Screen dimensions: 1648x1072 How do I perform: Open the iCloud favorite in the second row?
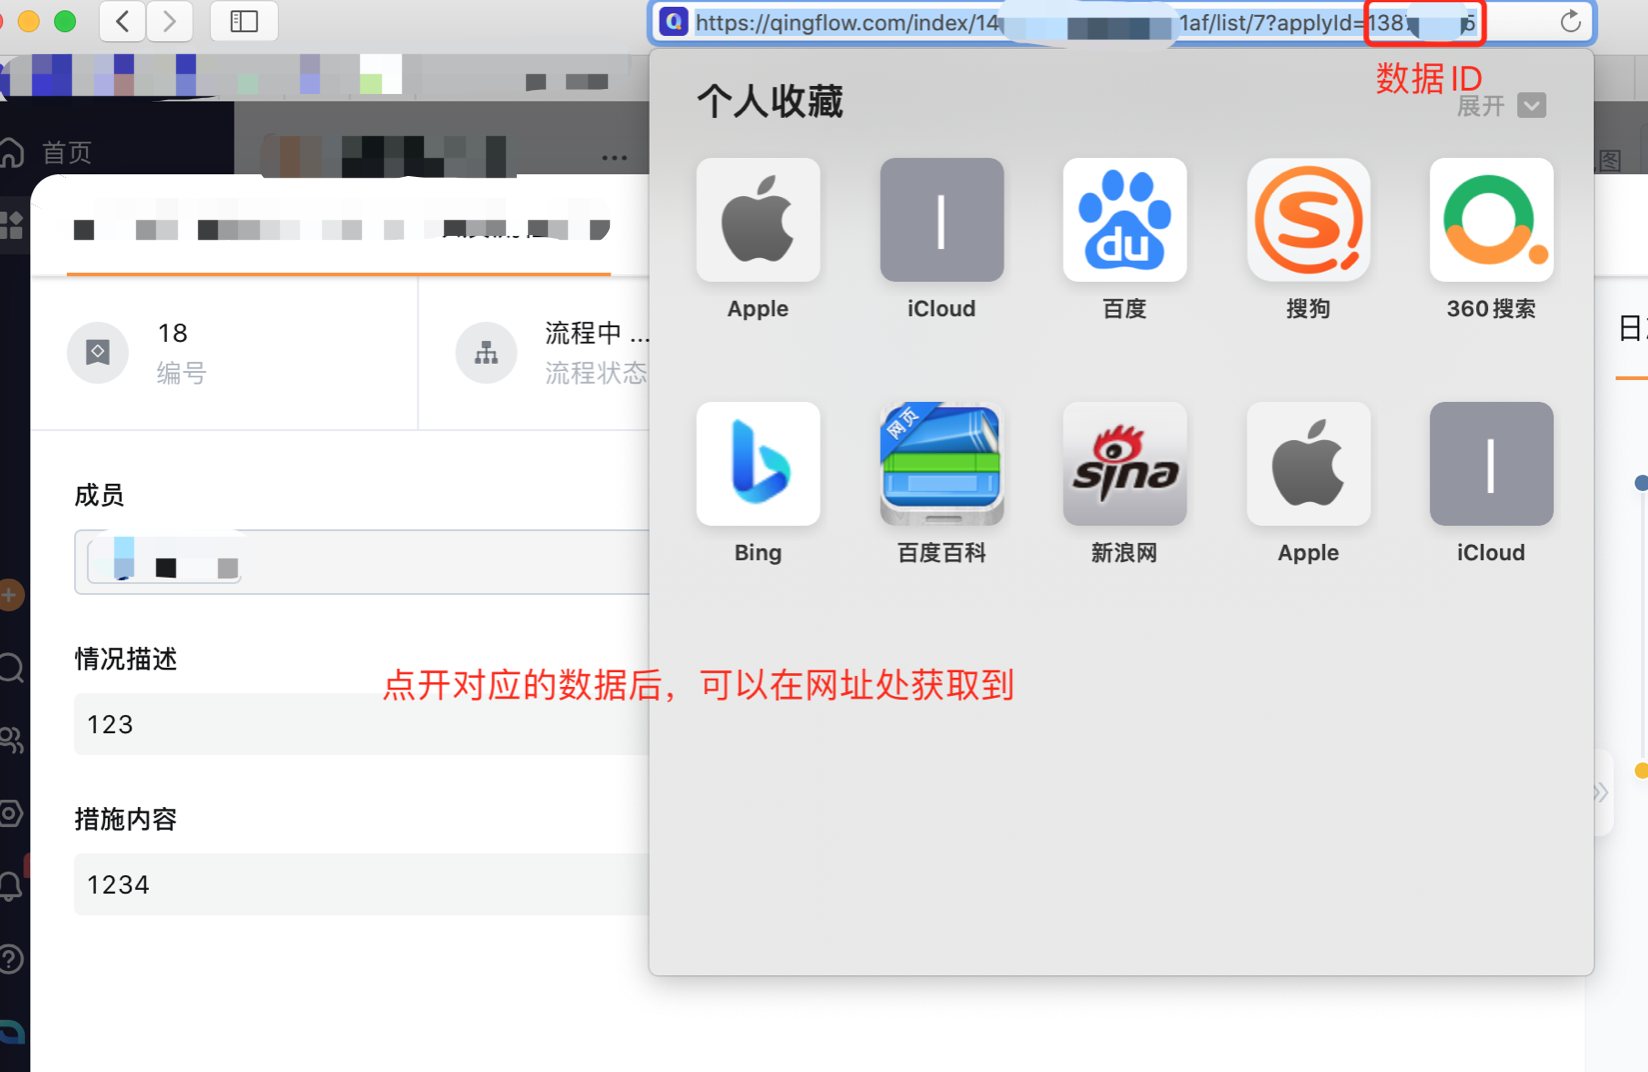coord(1491,464)
